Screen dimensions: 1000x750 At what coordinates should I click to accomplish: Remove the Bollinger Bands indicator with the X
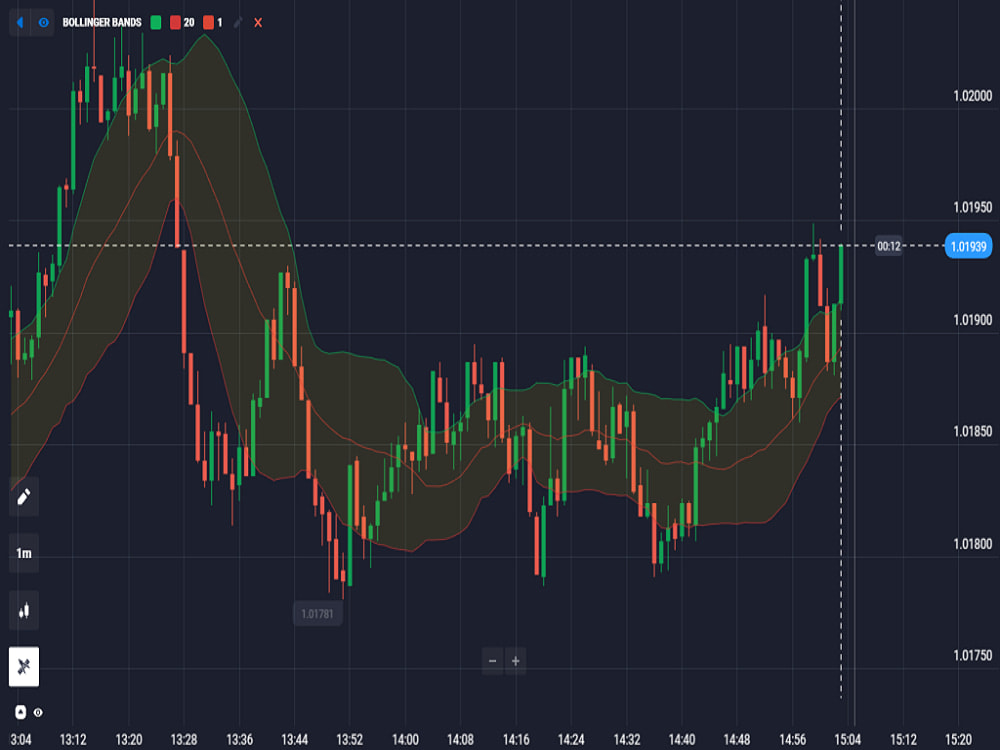[257, 22]
